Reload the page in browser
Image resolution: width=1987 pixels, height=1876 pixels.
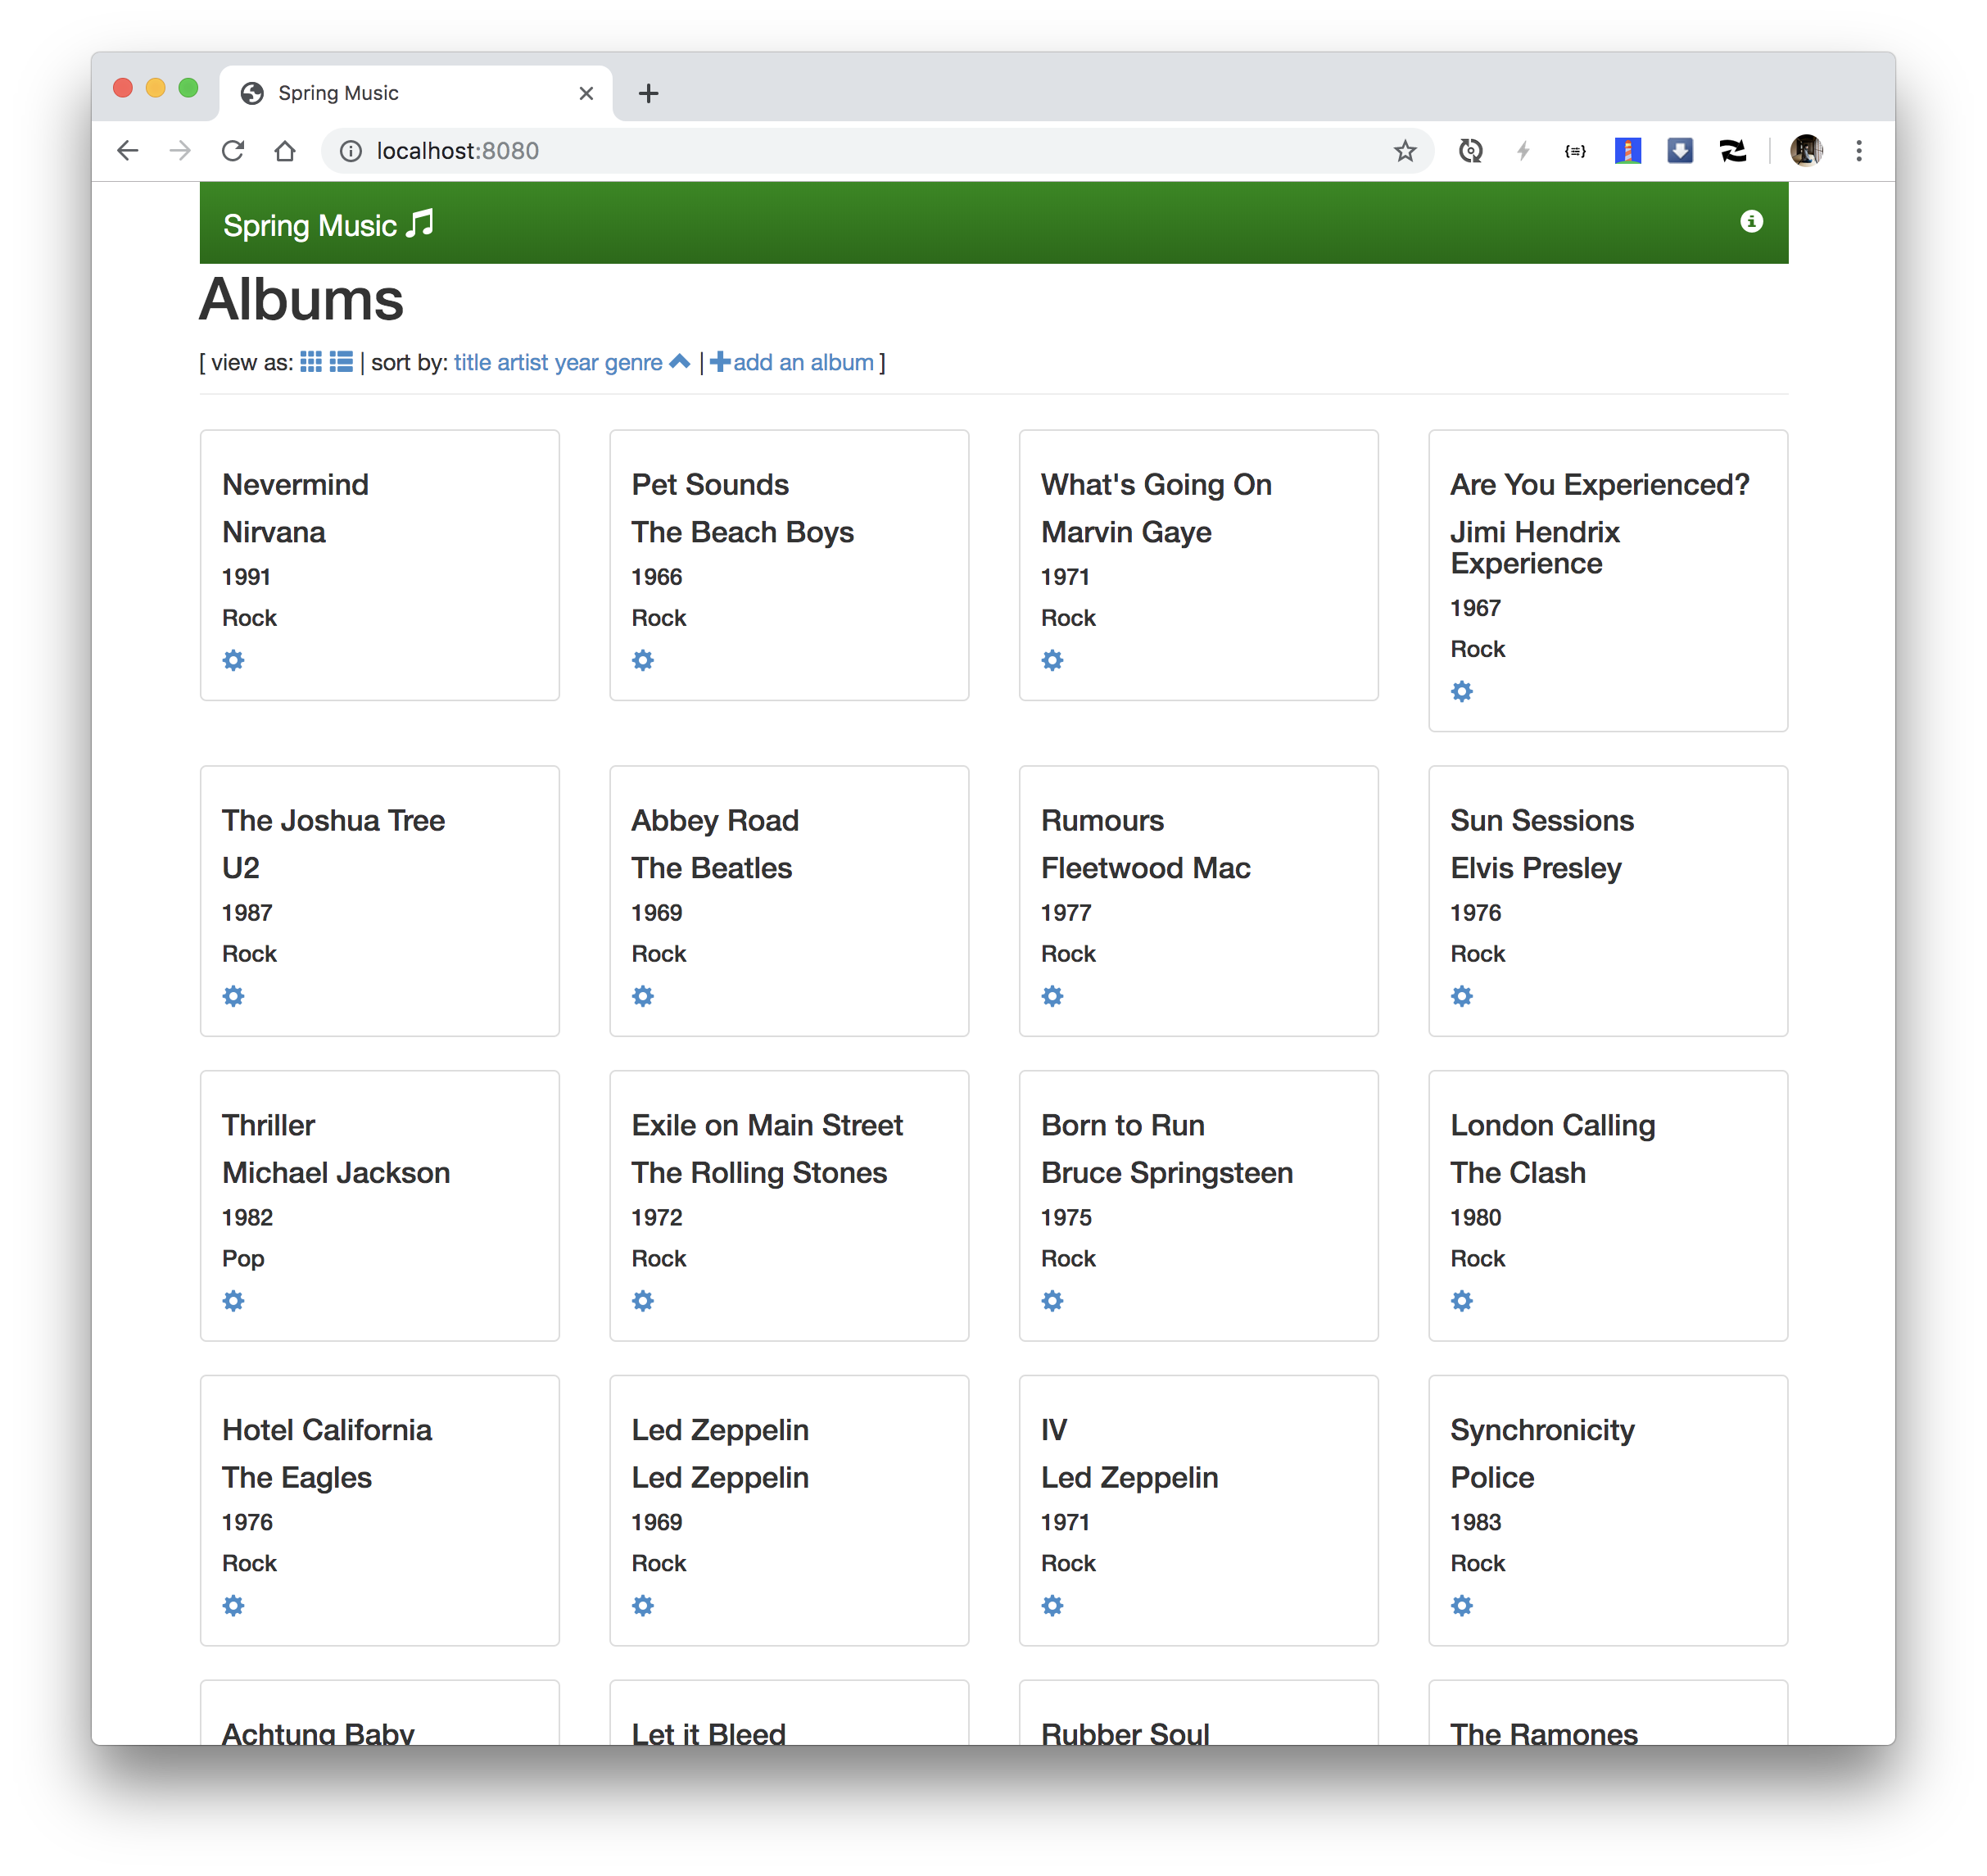coord(233,151)
